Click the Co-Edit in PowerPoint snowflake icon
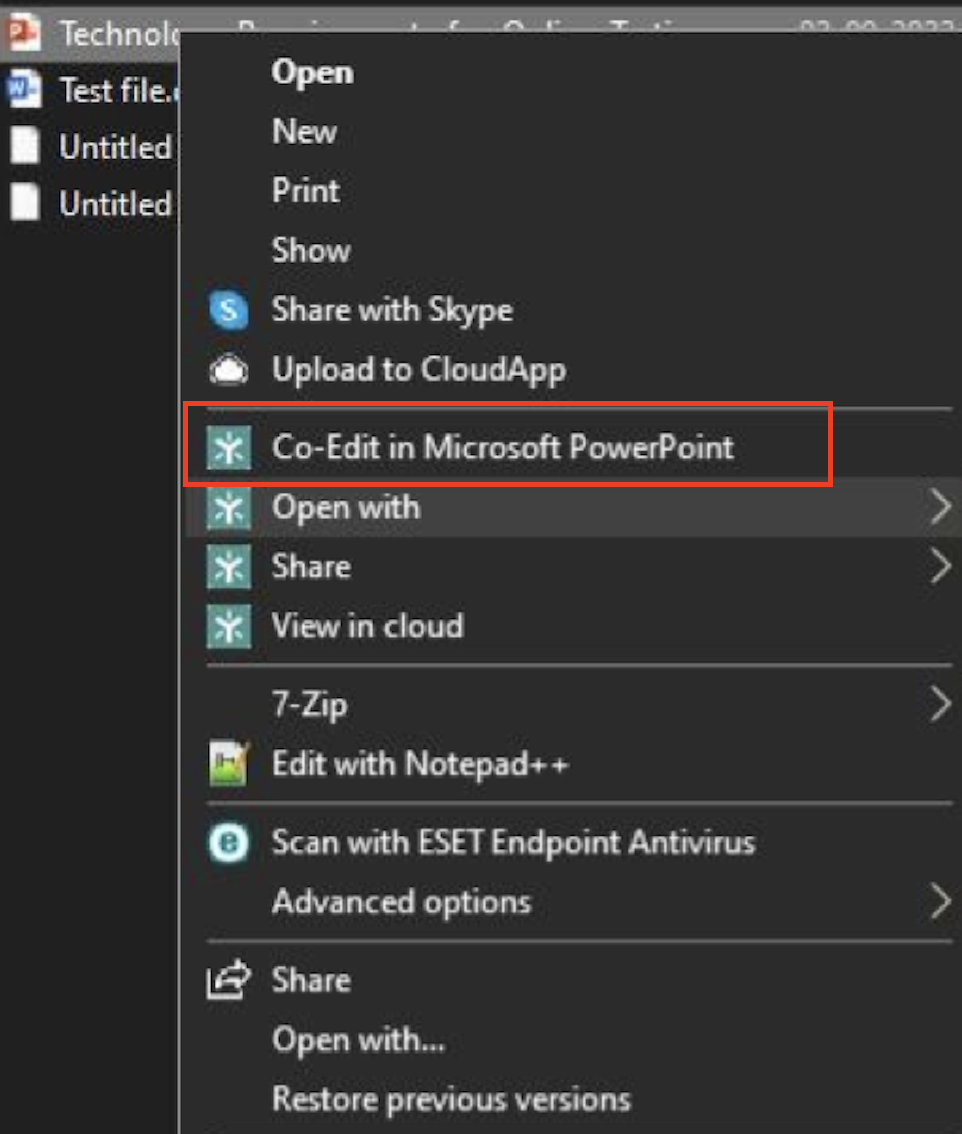The width and height of the screenshot is (962, 1134). point(228,448)
